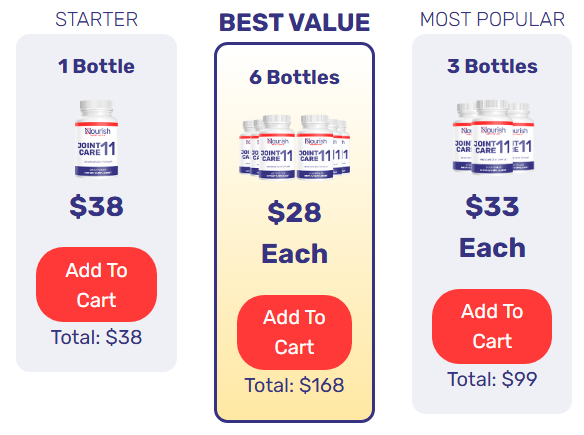Add the 3 Bottles package to cart
The width and height of the screenshot is (584, 435).
click(x=492, y=326)
